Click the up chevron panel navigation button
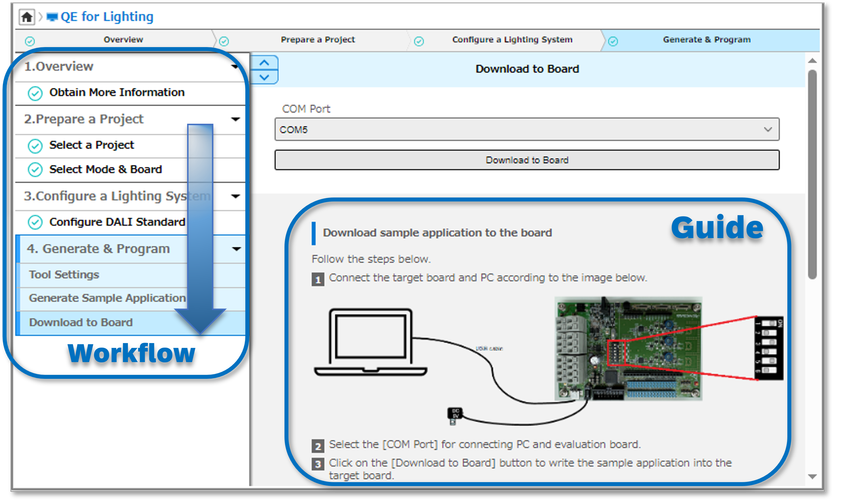856x500 pixels. click(x=265, y=63)
